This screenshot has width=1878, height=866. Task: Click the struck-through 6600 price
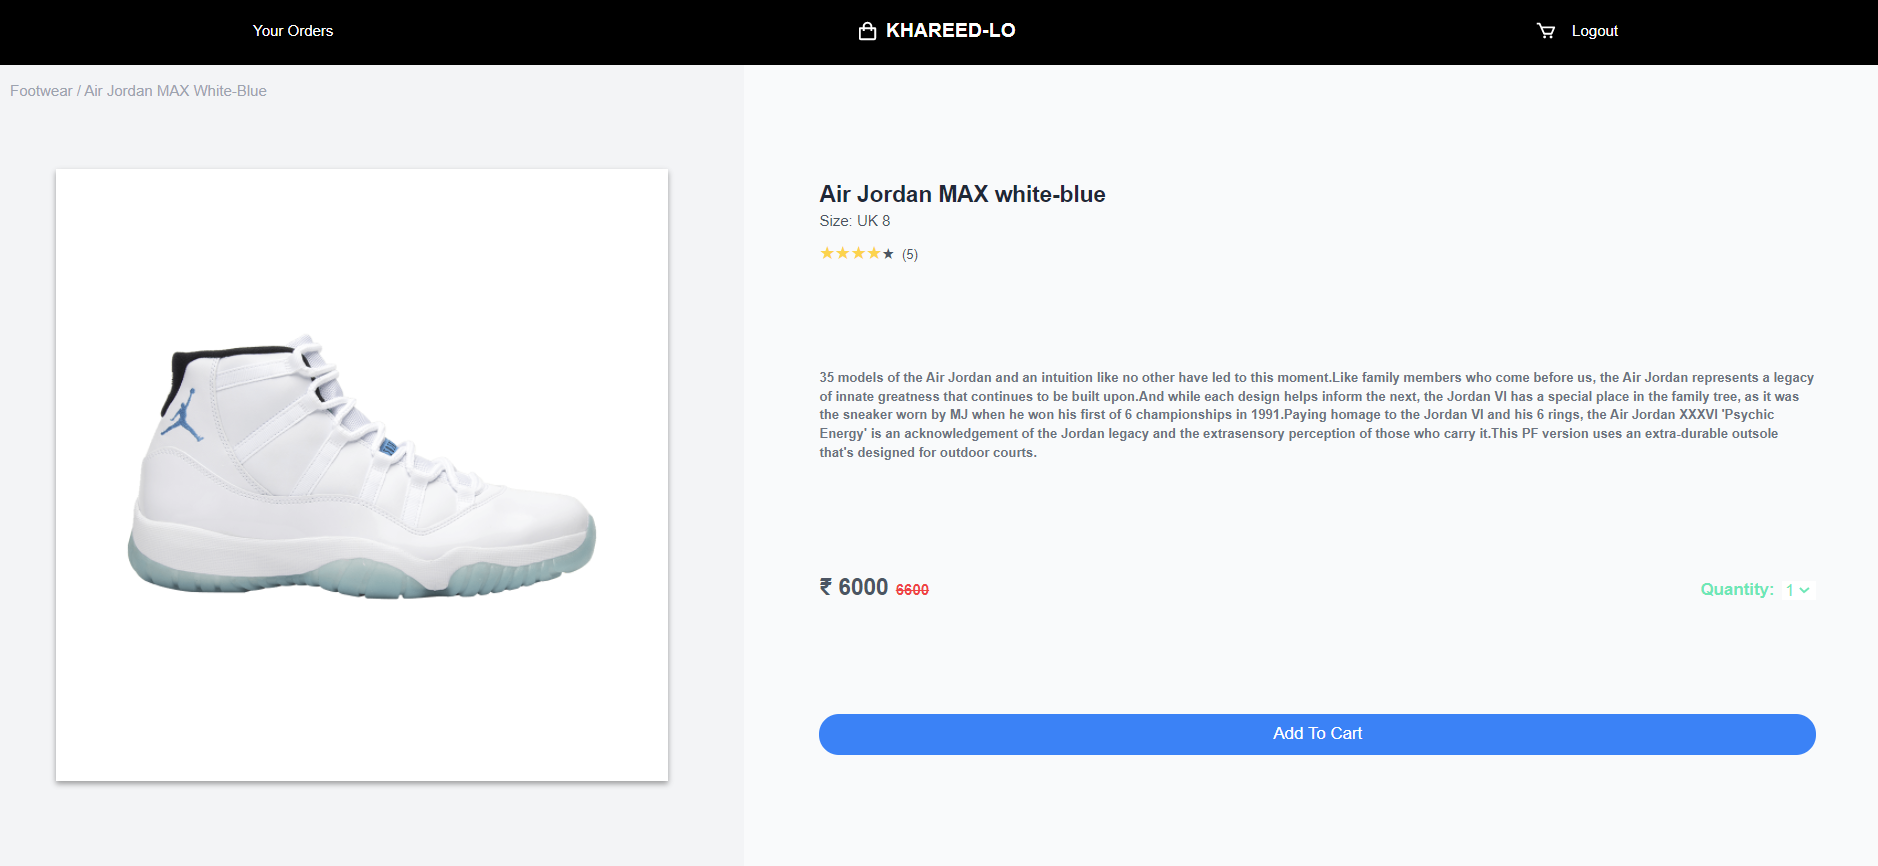pyautogui.click(x=912, y=590)
